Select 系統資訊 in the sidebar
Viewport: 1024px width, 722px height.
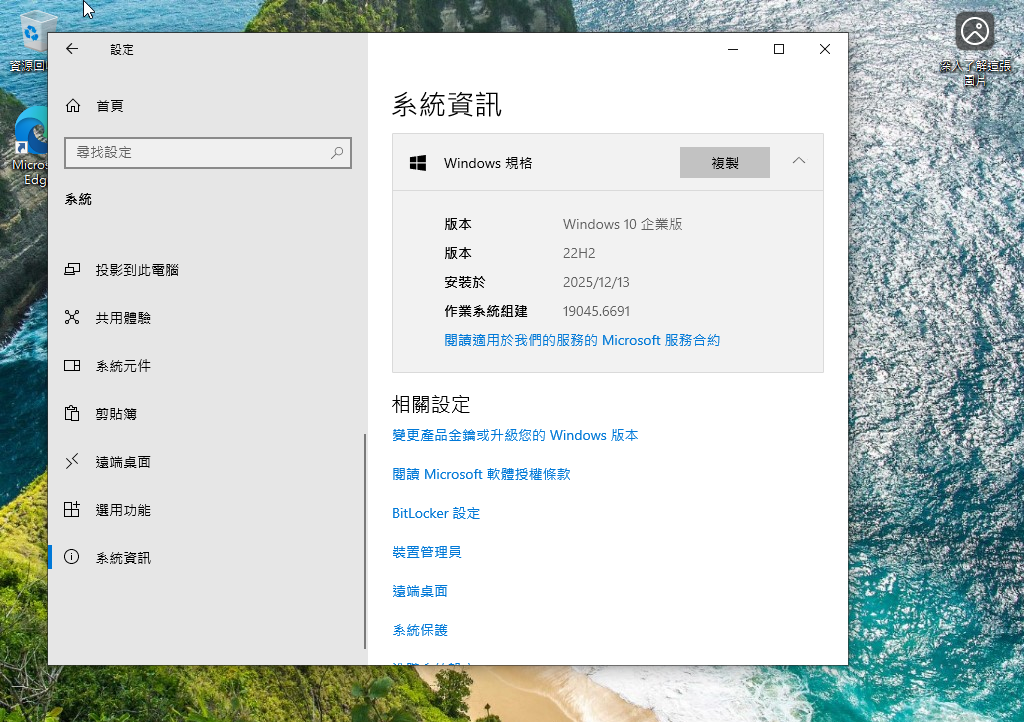[123, 558]
